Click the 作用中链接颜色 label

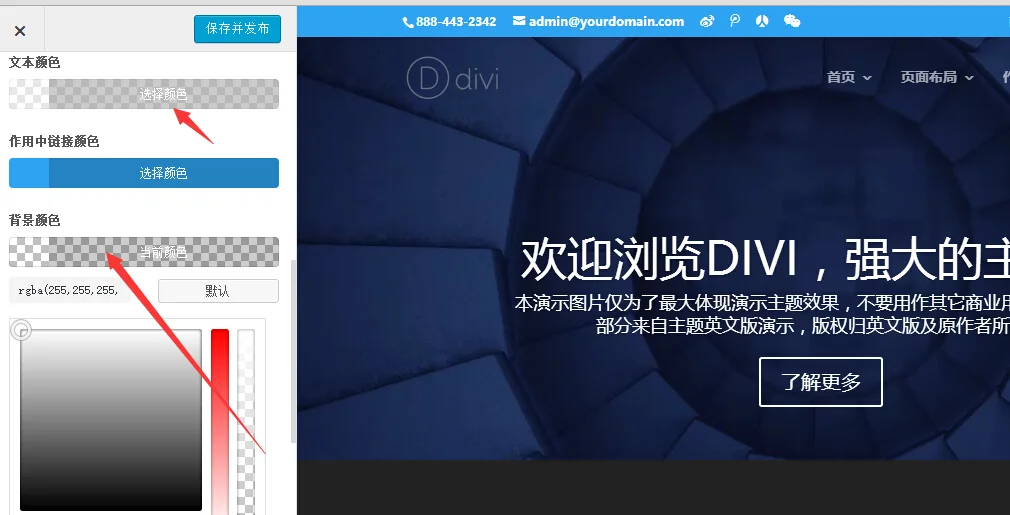point(54,142)
